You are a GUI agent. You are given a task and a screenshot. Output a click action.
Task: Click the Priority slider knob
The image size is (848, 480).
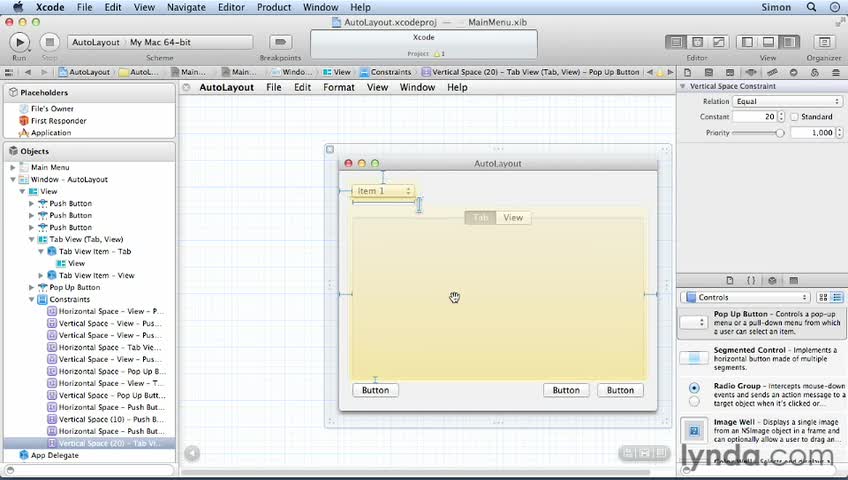pyautogui.click(x=779, y=132)
